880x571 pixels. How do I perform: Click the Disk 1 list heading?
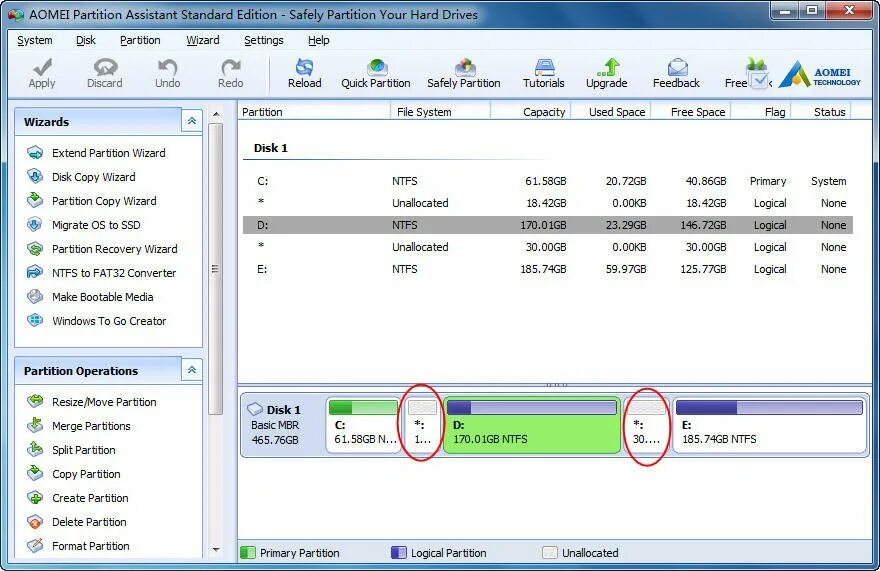pyautogui.click(x=271, y=148)
